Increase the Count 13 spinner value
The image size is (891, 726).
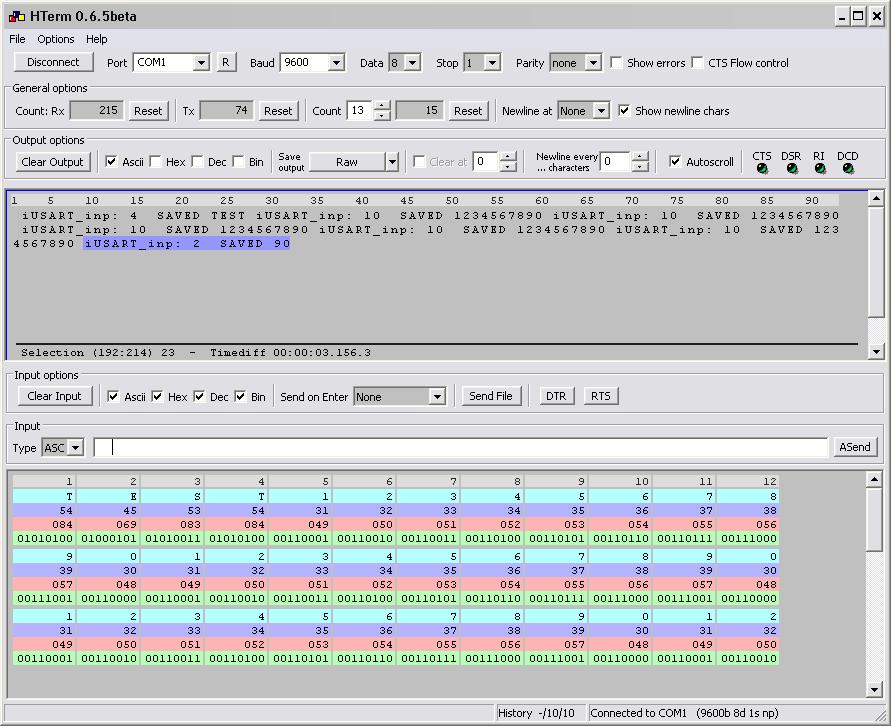(x=382, y=106)
